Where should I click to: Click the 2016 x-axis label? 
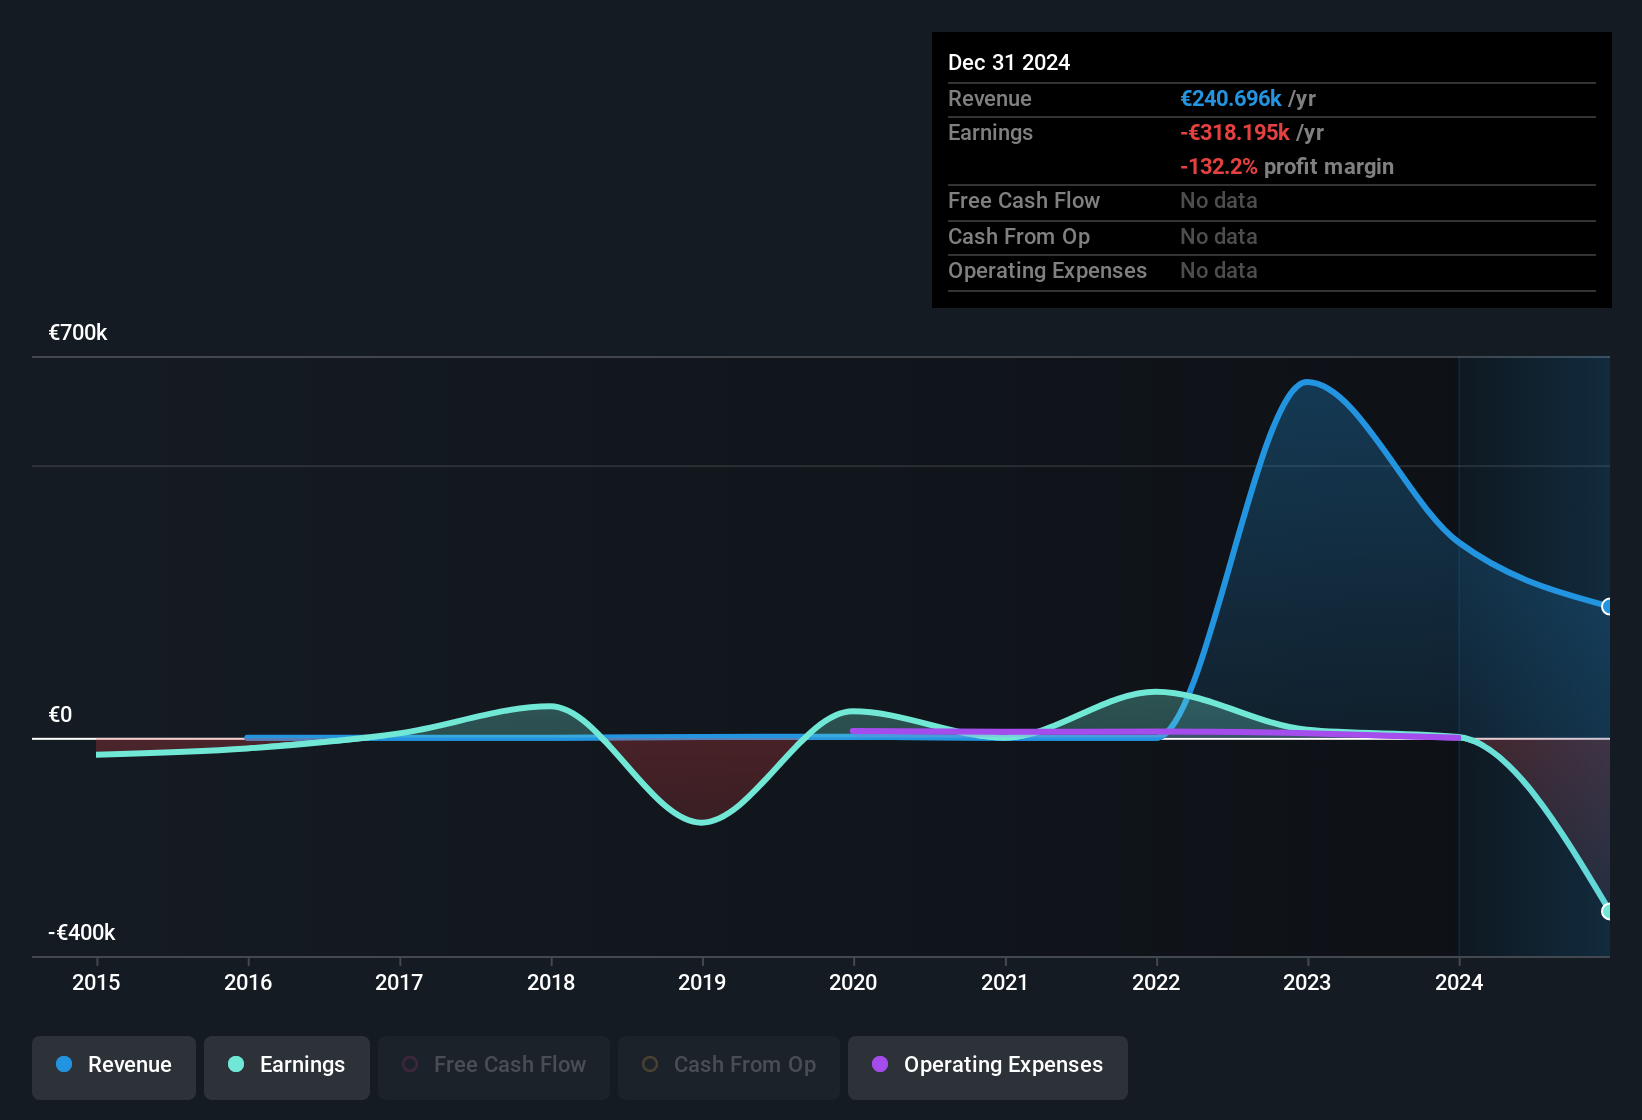click(248, 982)
